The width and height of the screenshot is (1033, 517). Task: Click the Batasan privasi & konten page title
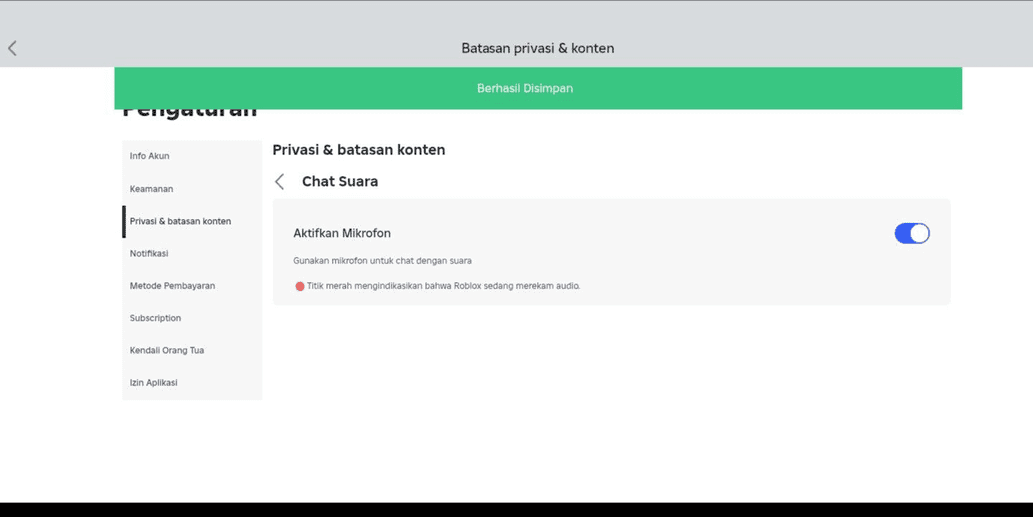pos(537,48)
